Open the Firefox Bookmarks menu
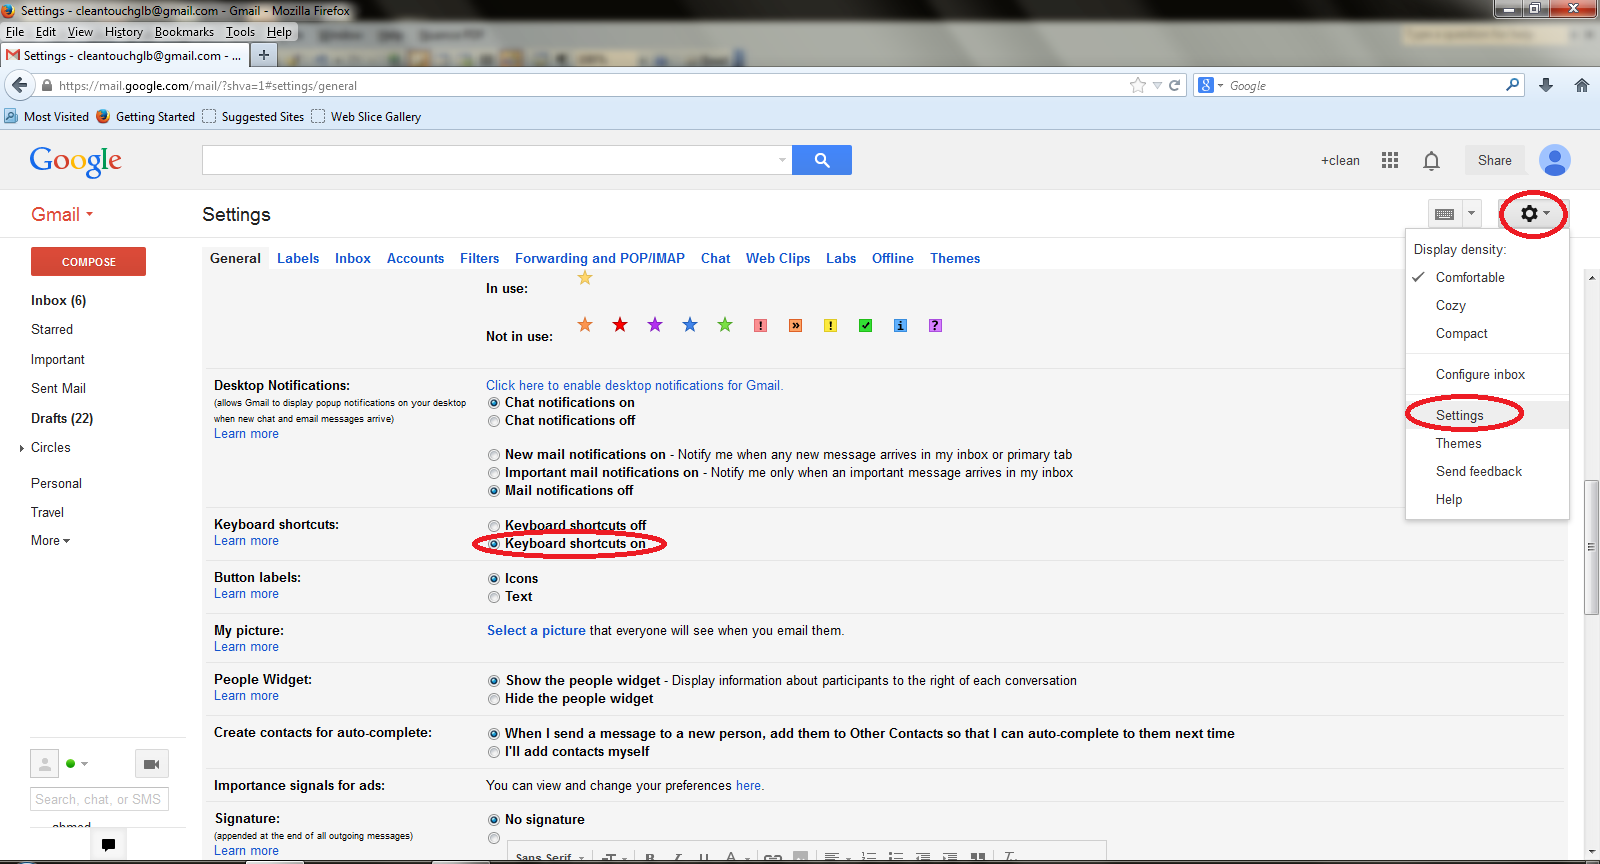The image size is (1600, 864). [x=184, y=32]
